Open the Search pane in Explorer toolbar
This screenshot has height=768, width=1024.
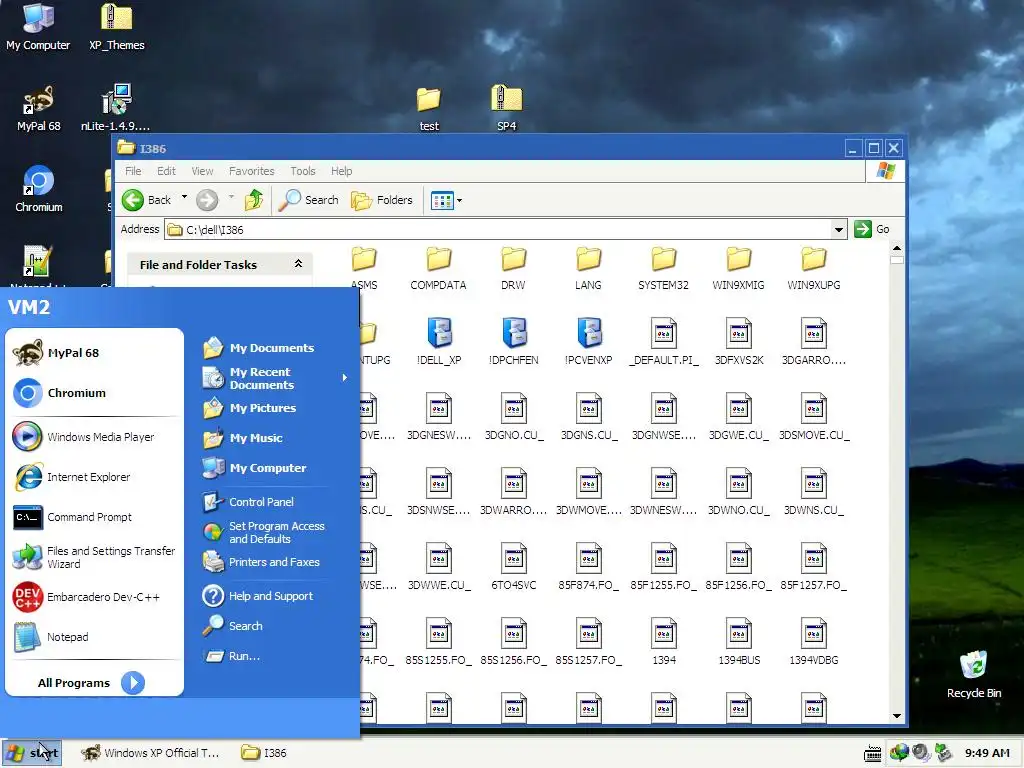[308, 200]
